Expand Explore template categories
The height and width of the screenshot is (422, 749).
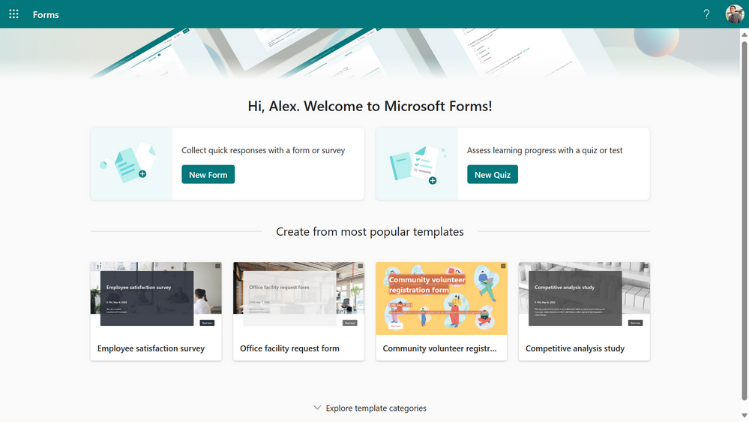370,408
